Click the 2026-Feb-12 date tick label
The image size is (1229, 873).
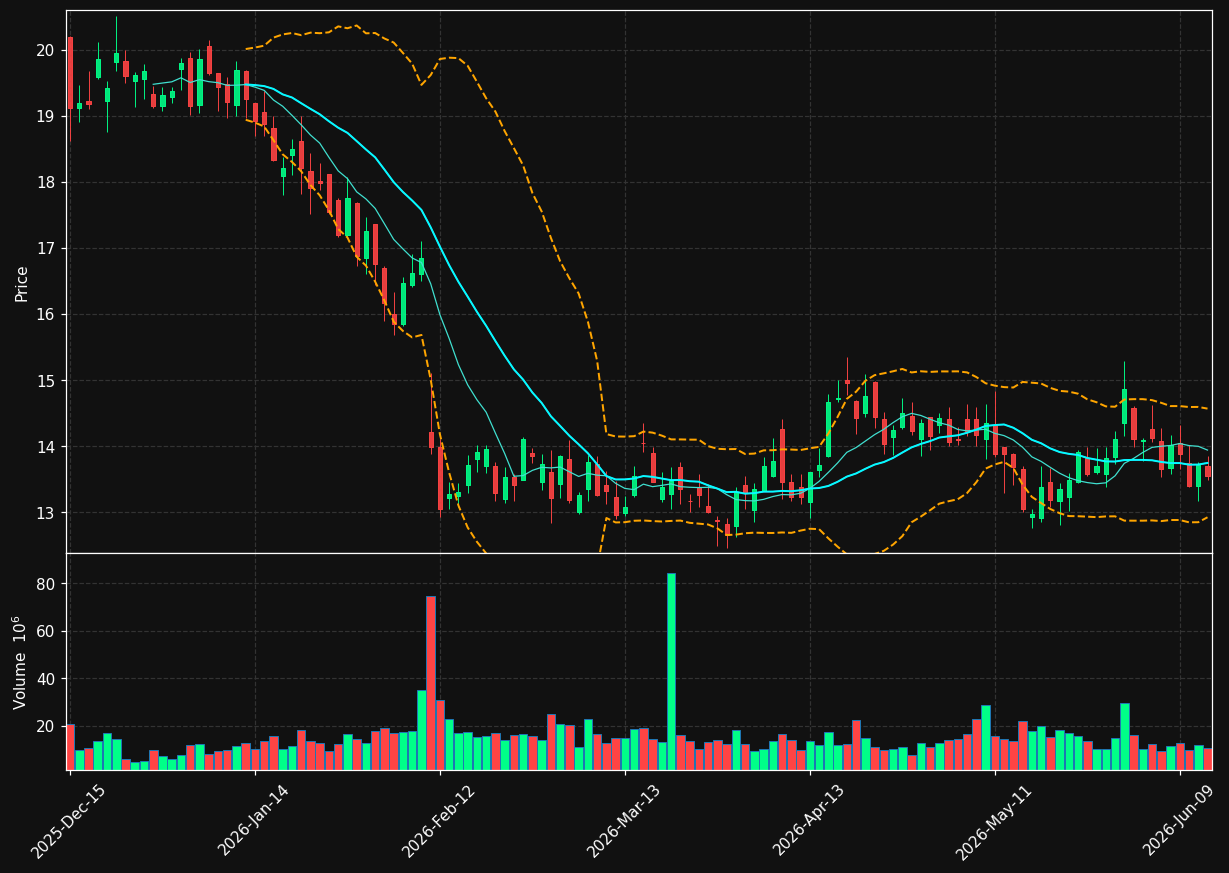[x=438, y=822]
